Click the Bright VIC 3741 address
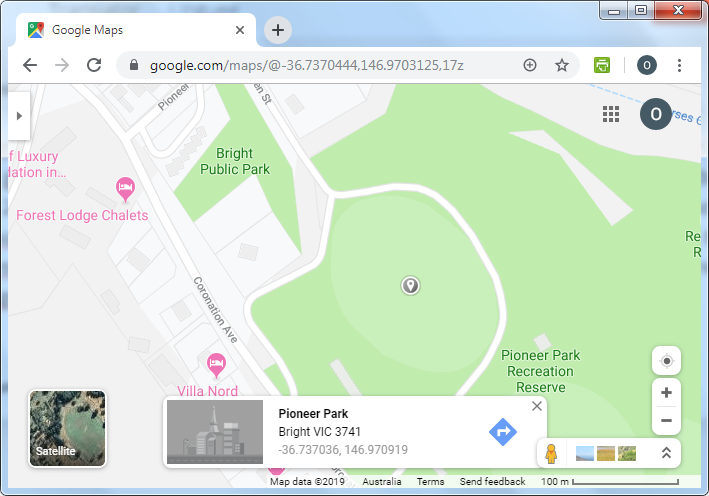 pos(320,432)
